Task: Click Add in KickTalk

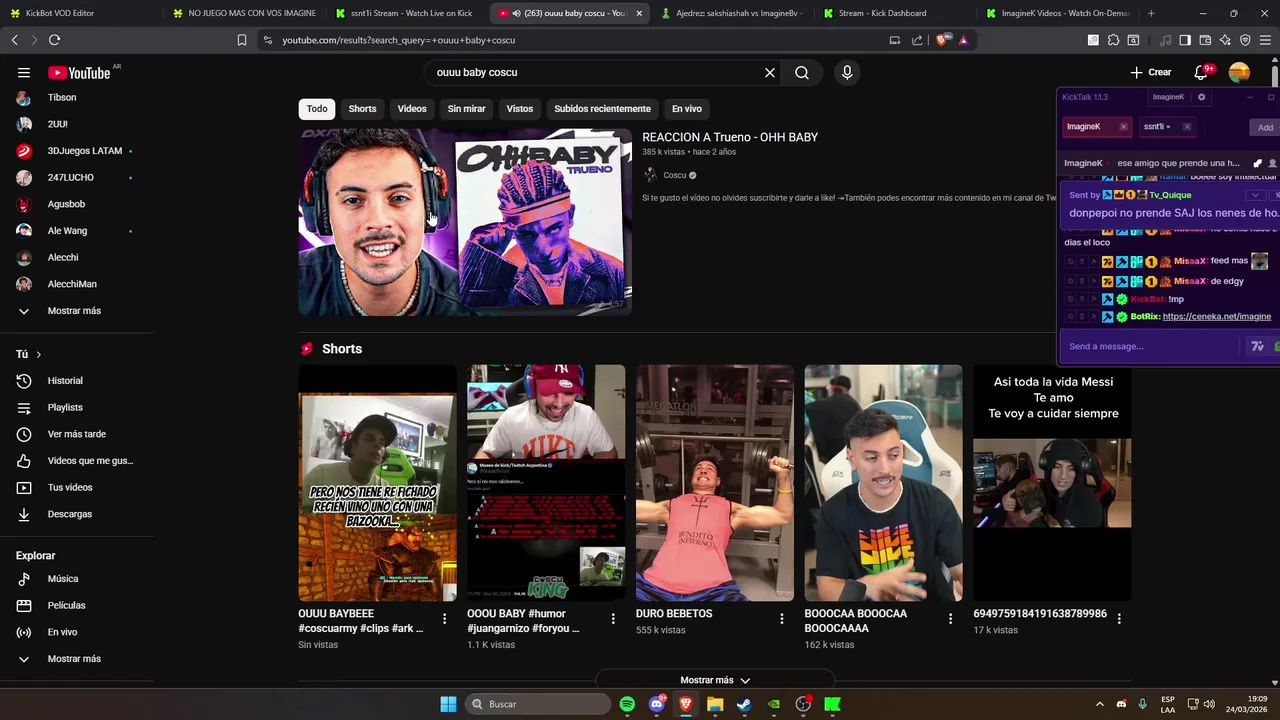Action: 1265,127
